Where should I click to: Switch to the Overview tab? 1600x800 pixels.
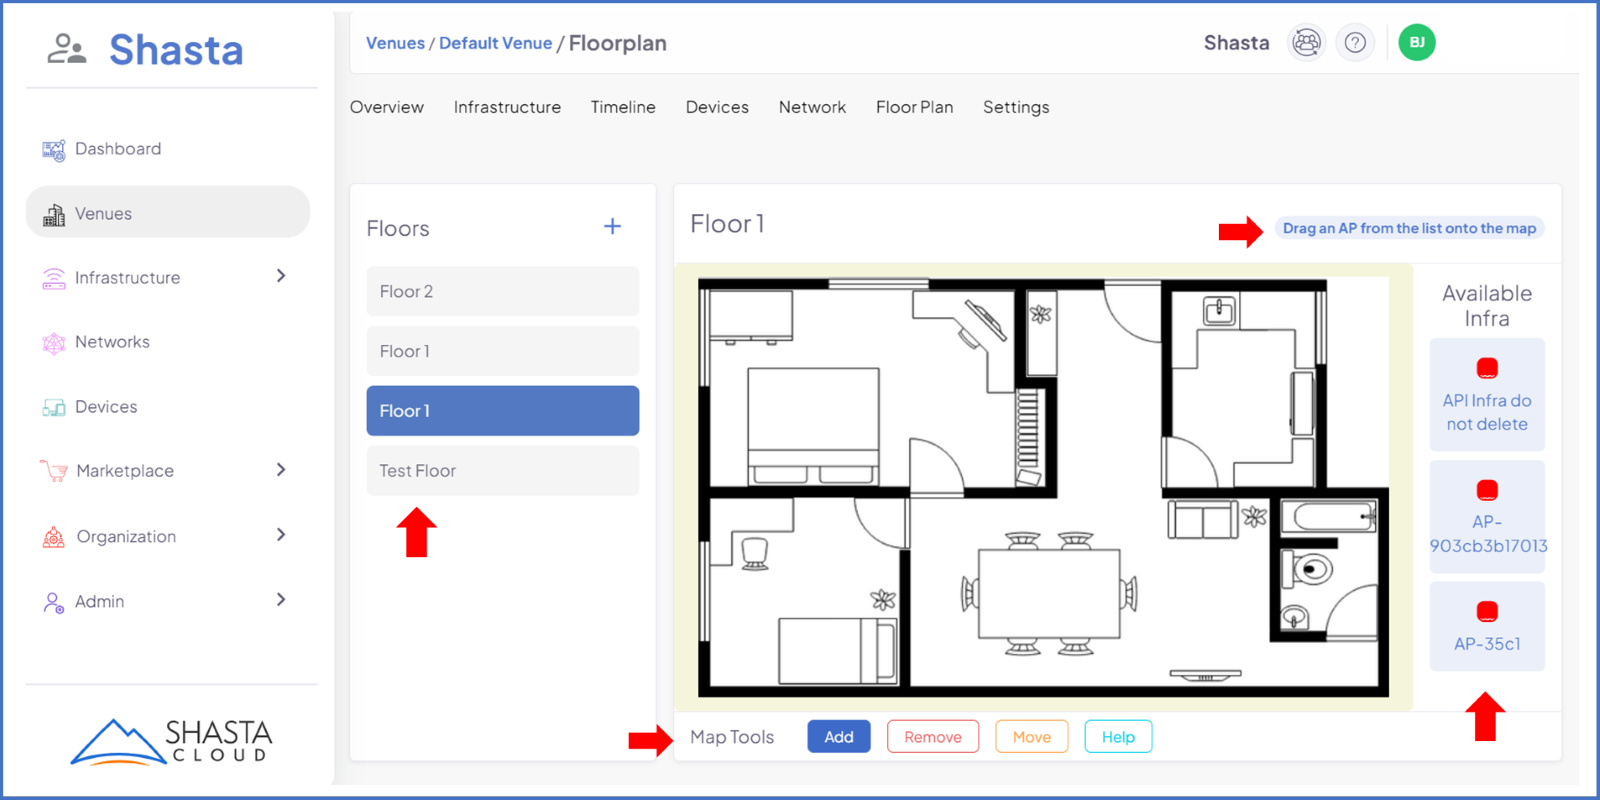(x=387, y=107)
